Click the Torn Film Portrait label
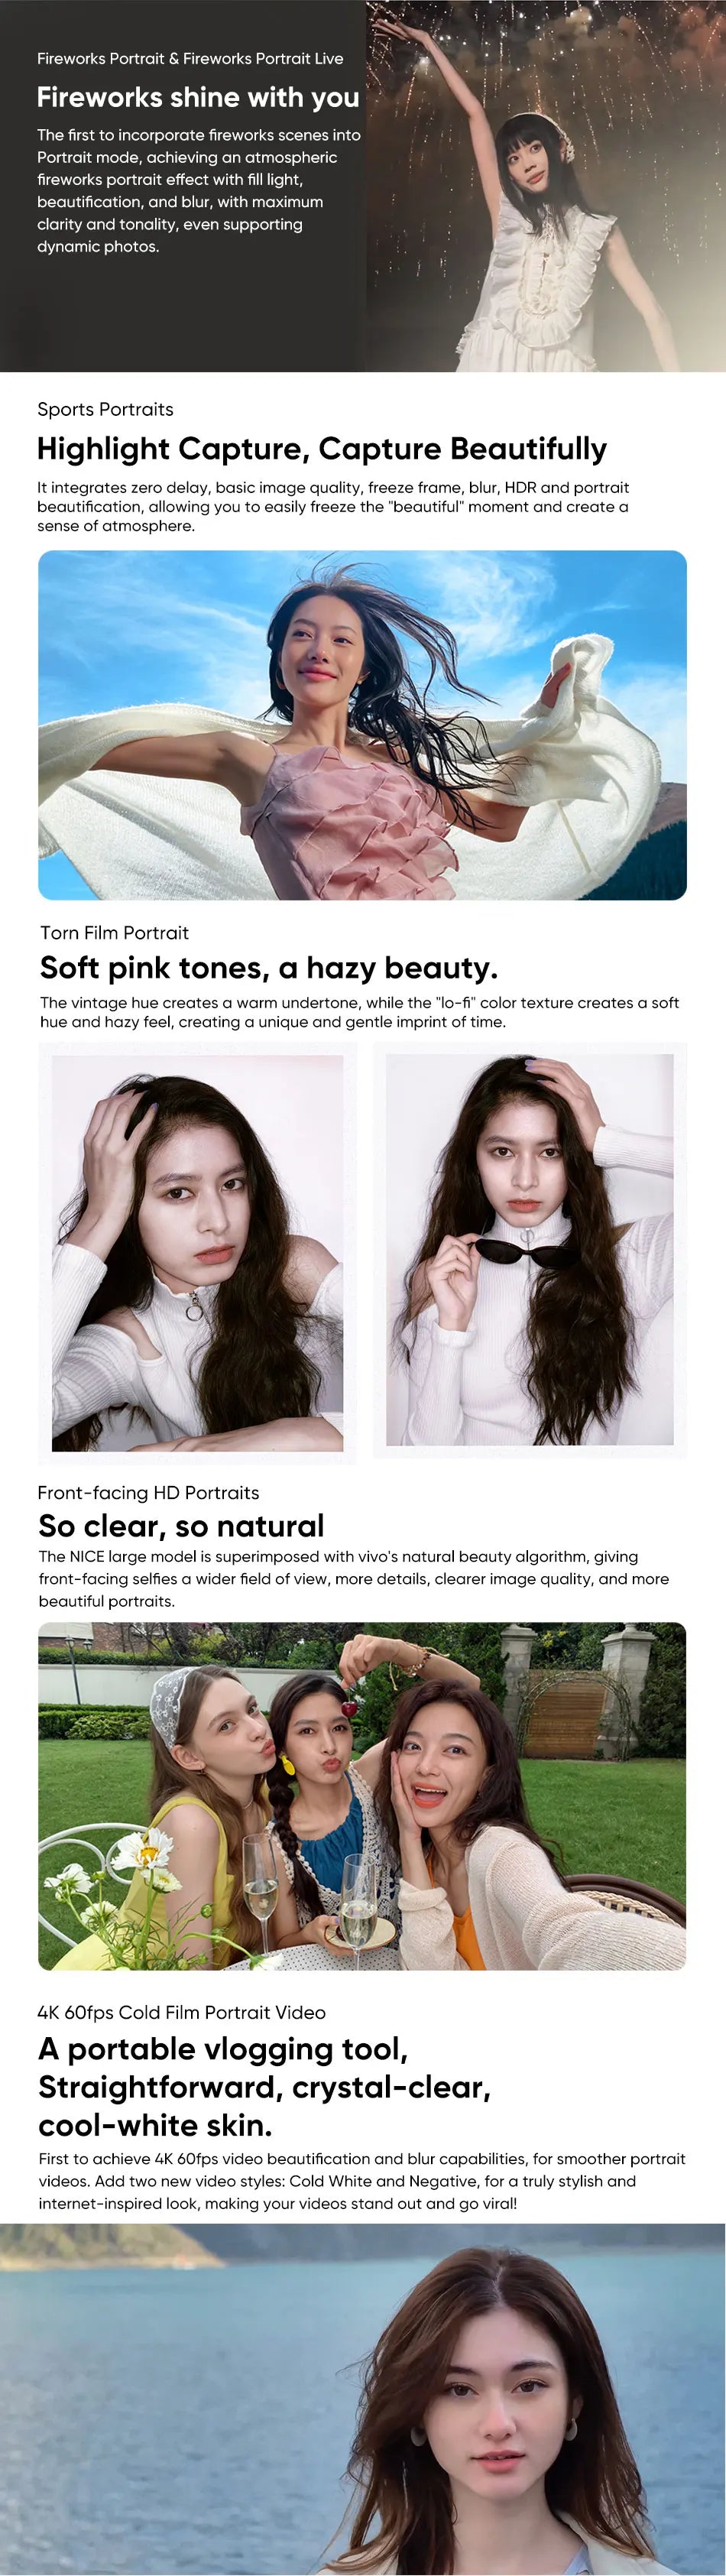Image resolution: width=726 pixels, height=2576 pixels. [x=114, y=932]
